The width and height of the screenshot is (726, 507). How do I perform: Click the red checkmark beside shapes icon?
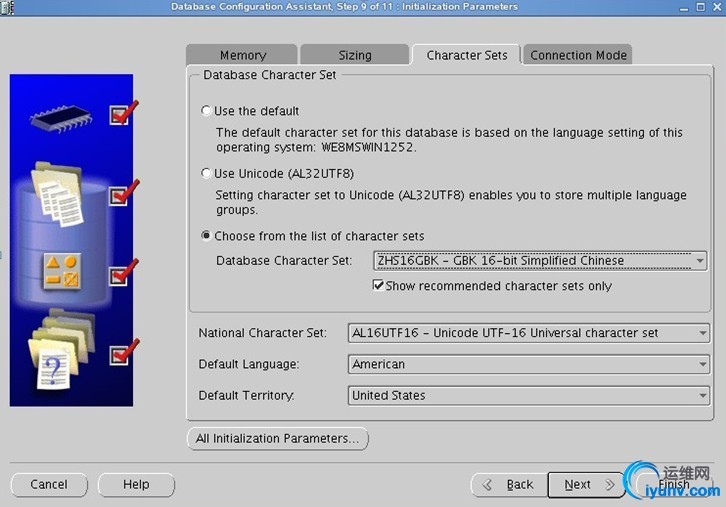pos(122,272)
